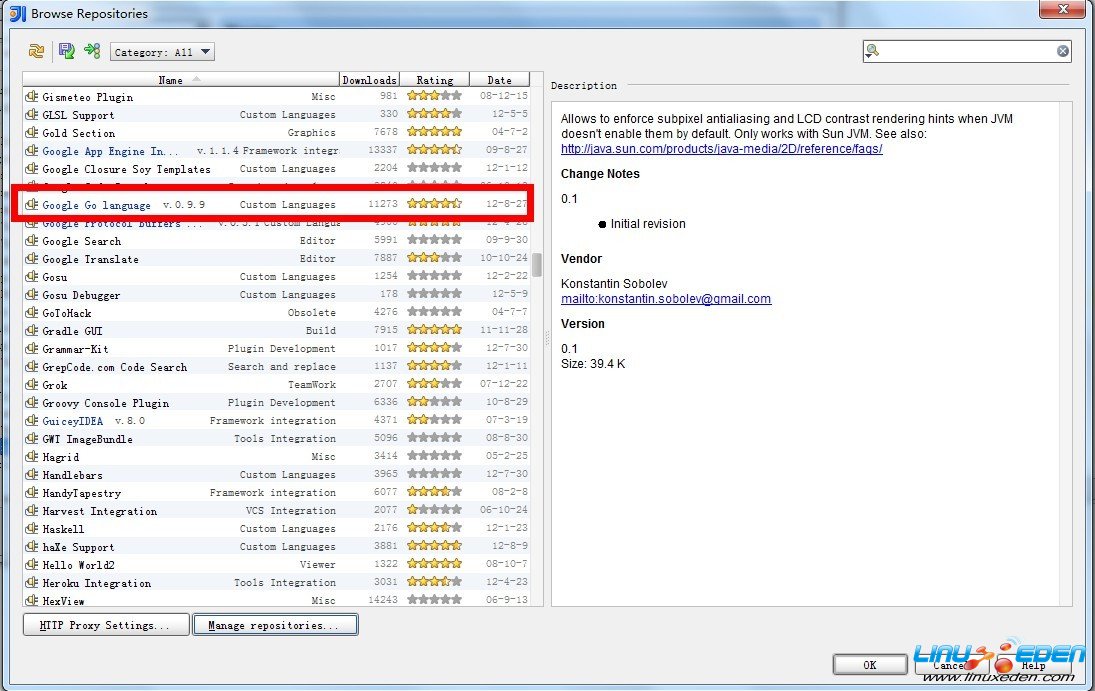This screenshot has height=691, width=1095.
Task: Open the Category: All dropdown
Action: click(162, 52)
